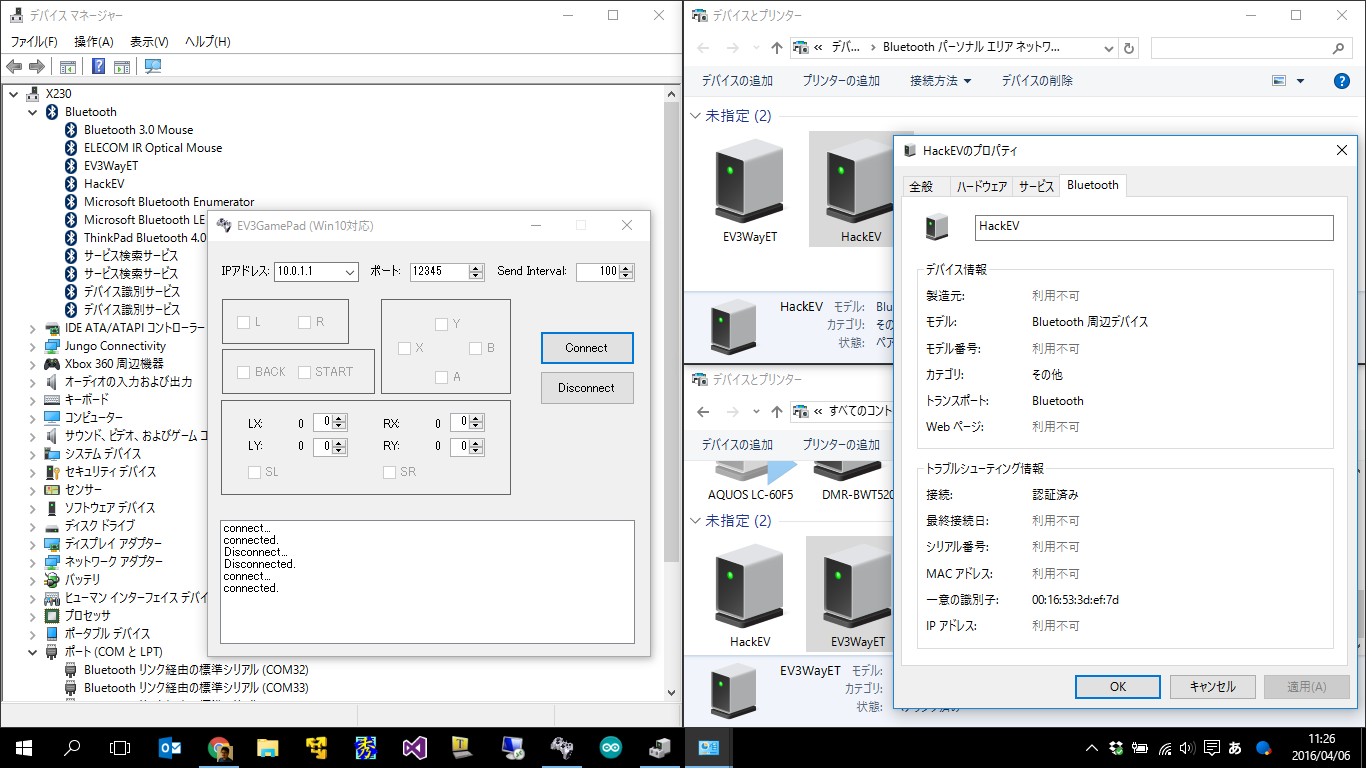
Task: Switch to the ハードウェア tab
Action: pos(981,187)
